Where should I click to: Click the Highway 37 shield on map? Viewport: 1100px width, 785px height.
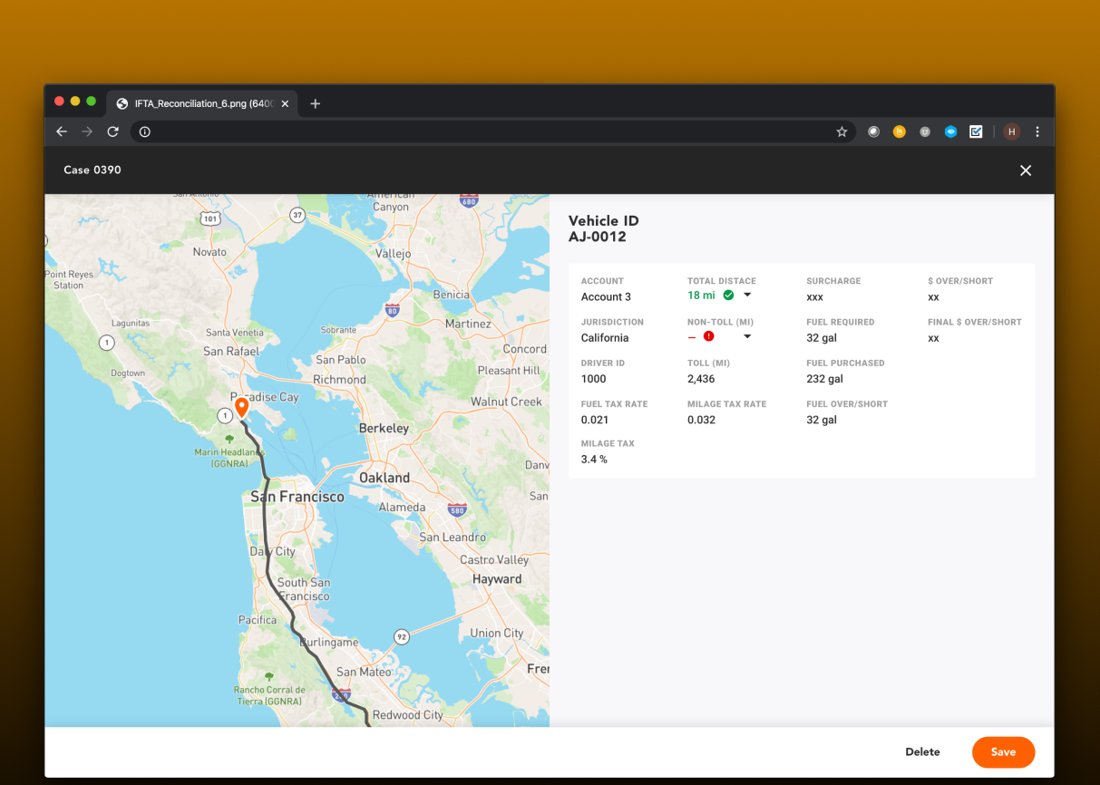click(297, 215)
